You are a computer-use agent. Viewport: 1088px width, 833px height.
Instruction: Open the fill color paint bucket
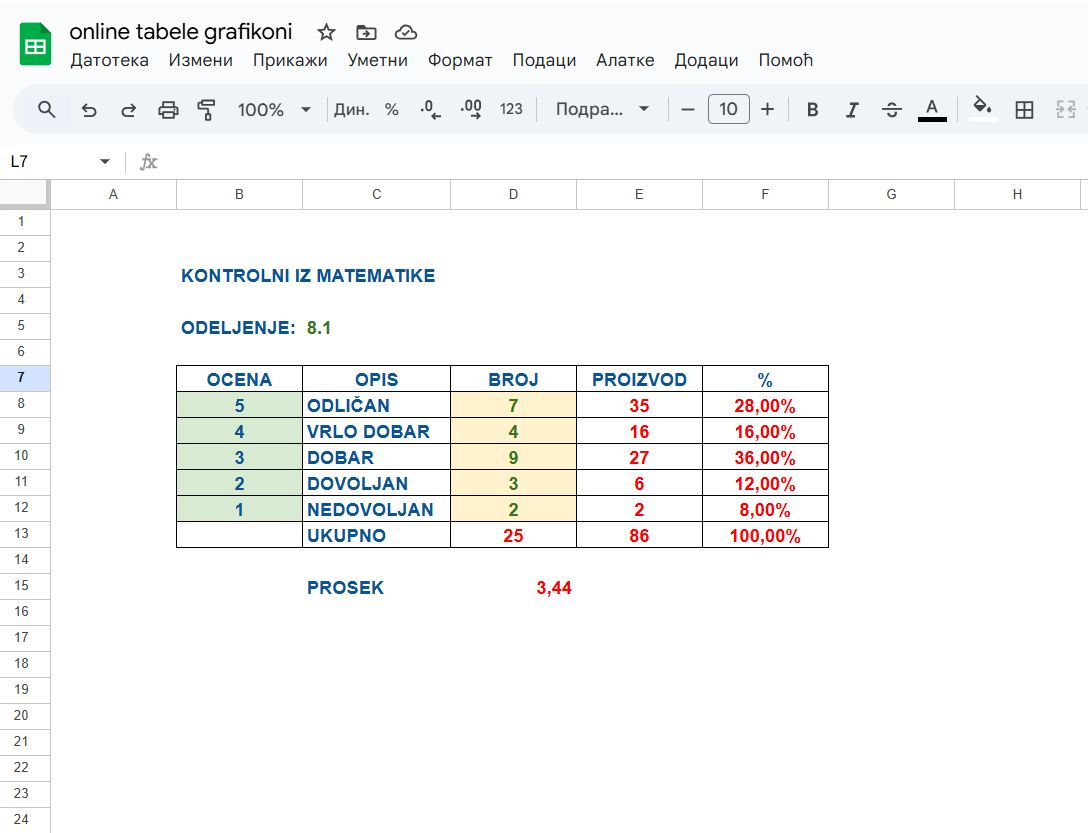coord(983,108)
